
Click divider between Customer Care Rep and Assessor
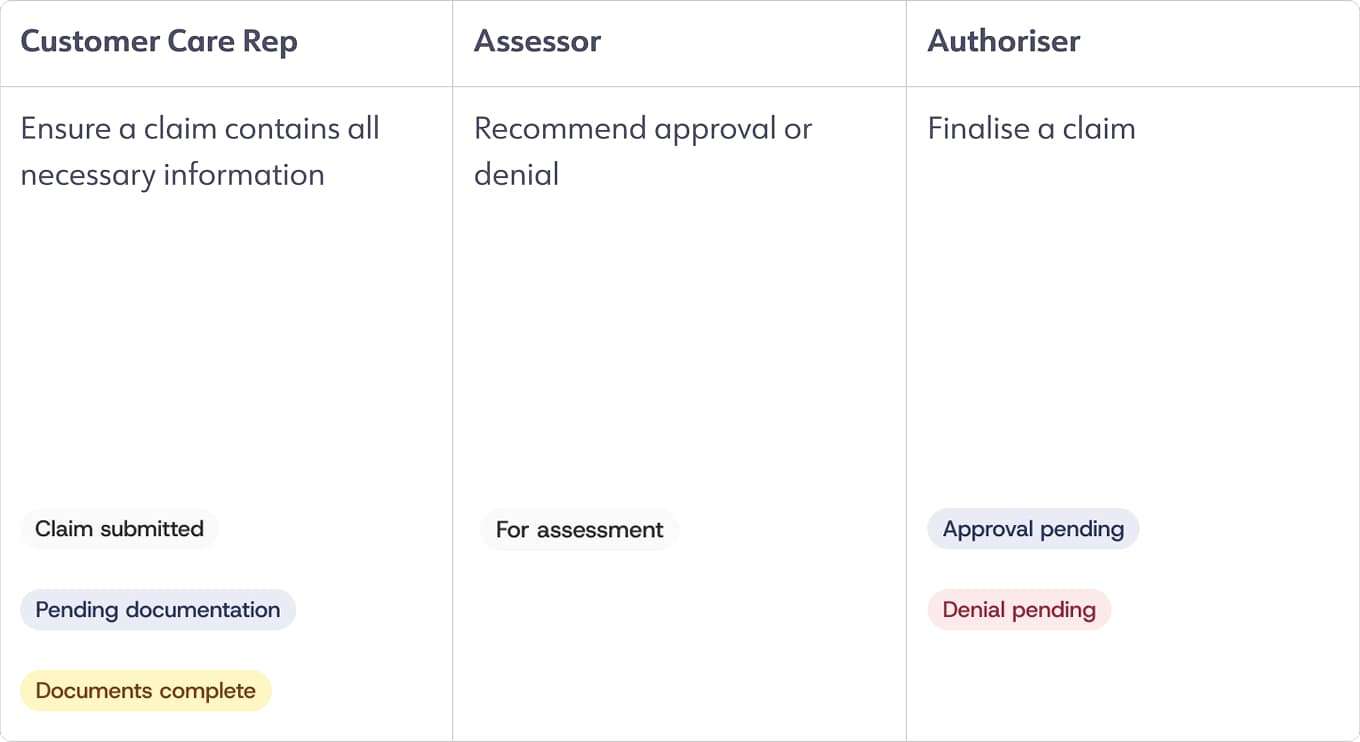click(x=453, y=400)
